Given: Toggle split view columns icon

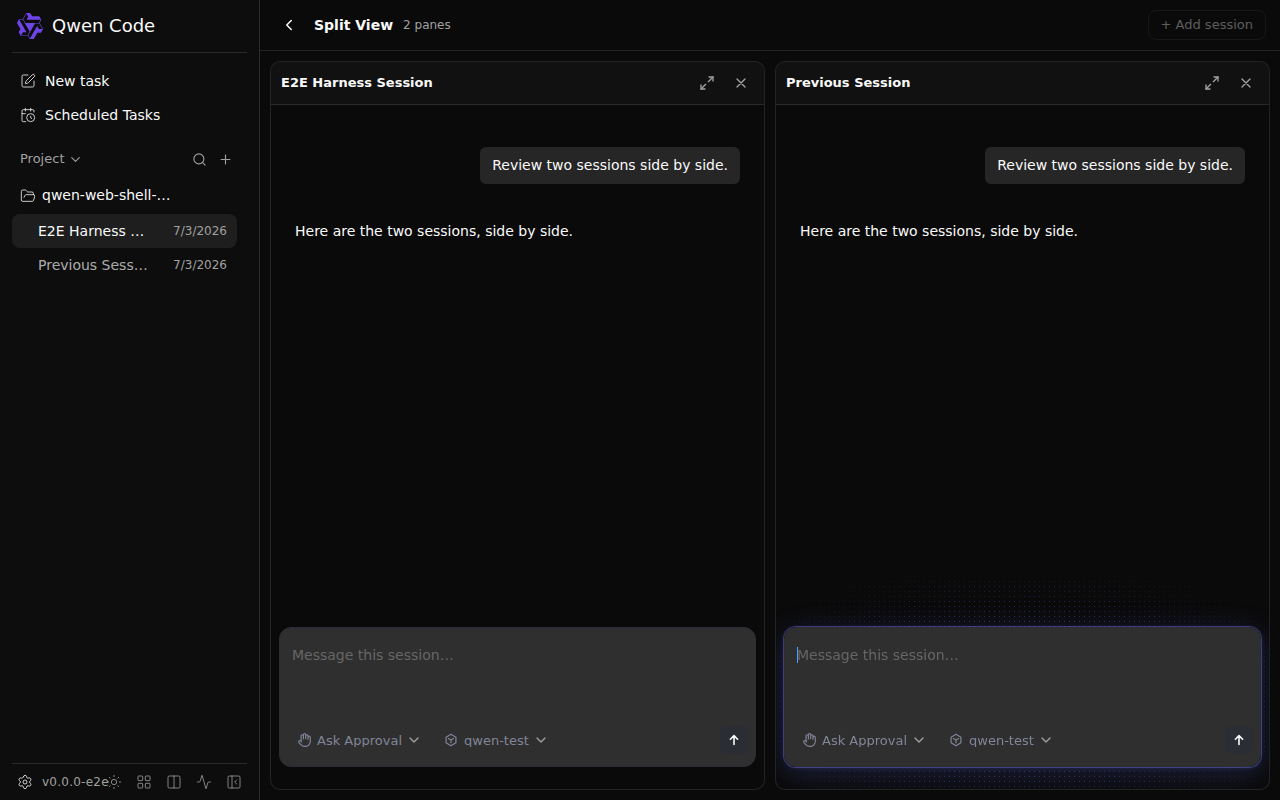Looking at the screenshot, I should tap(174, 782).
